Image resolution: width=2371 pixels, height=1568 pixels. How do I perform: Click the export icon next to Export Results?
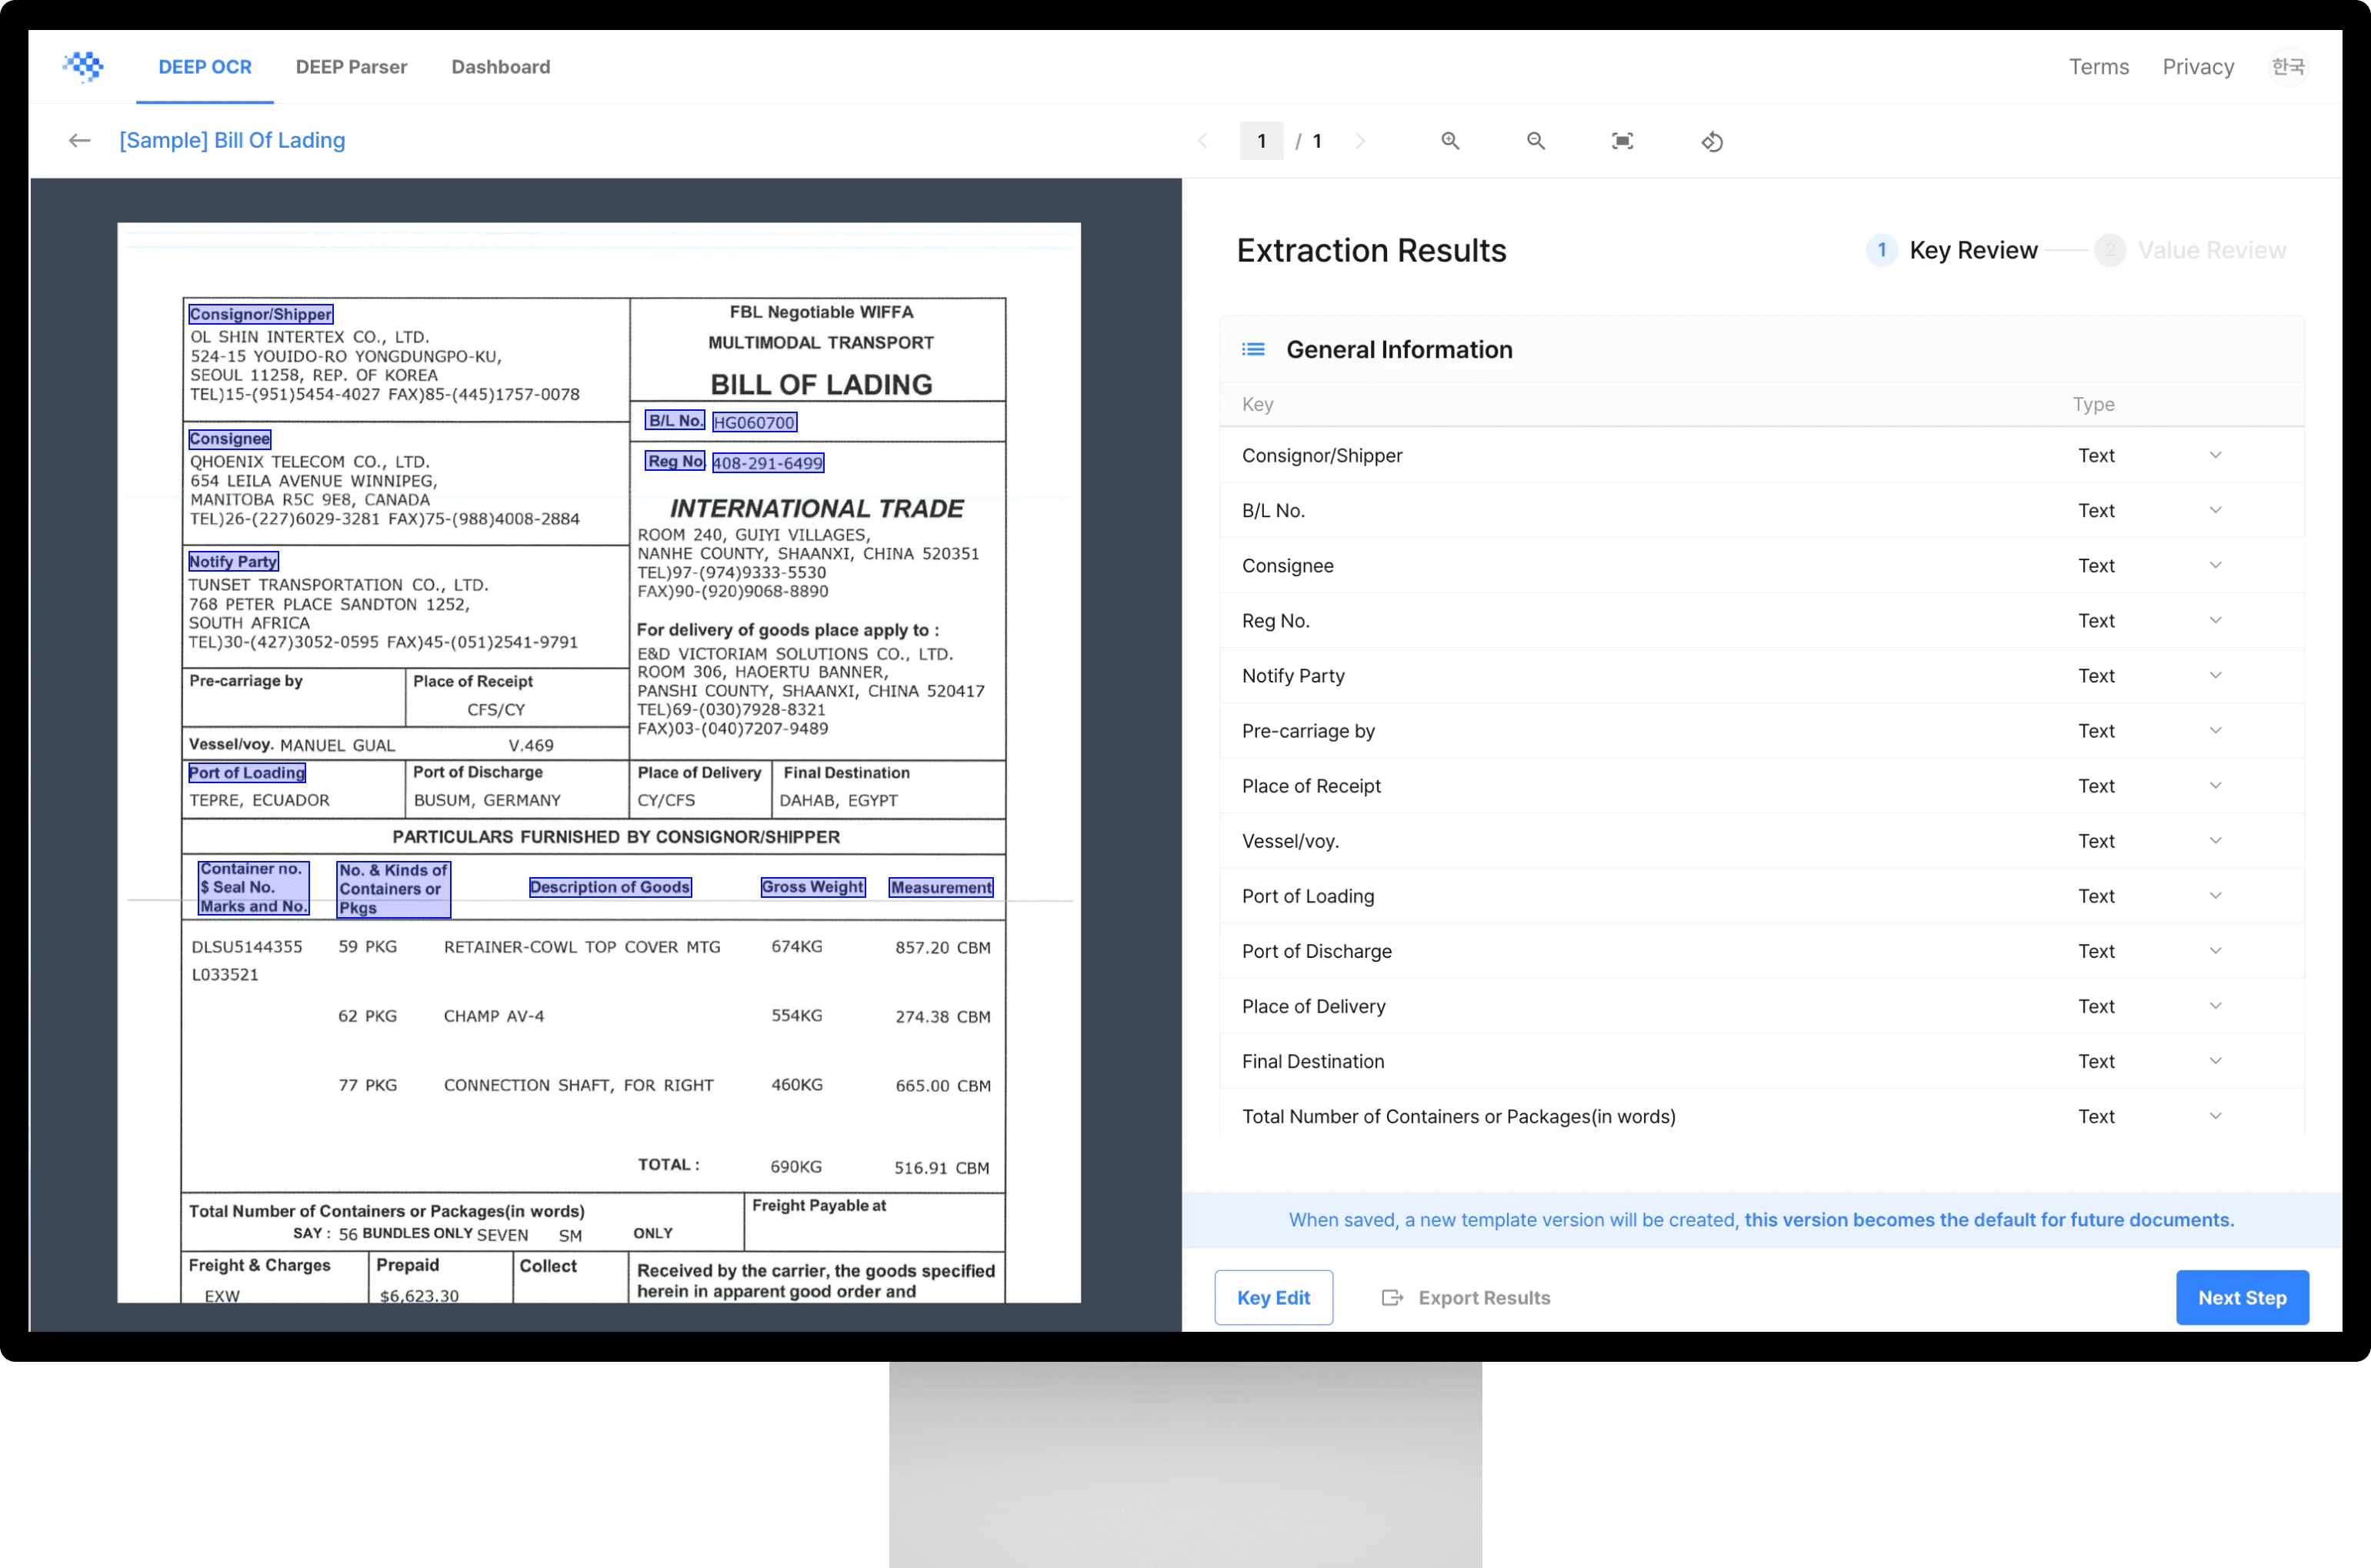click(x=1391, y=1297)
